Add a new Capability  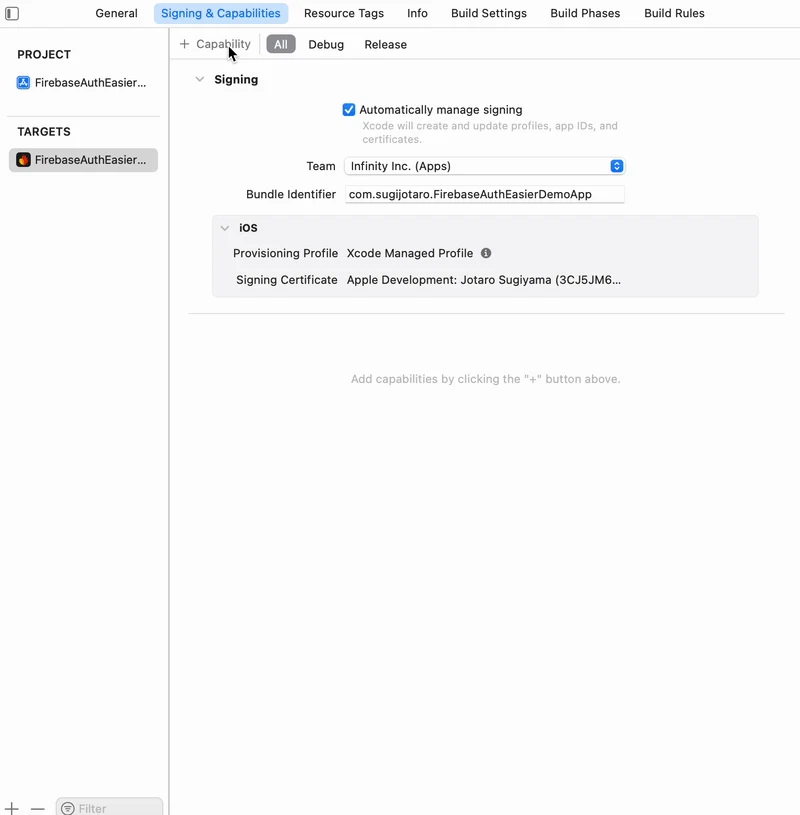point(215,44)
